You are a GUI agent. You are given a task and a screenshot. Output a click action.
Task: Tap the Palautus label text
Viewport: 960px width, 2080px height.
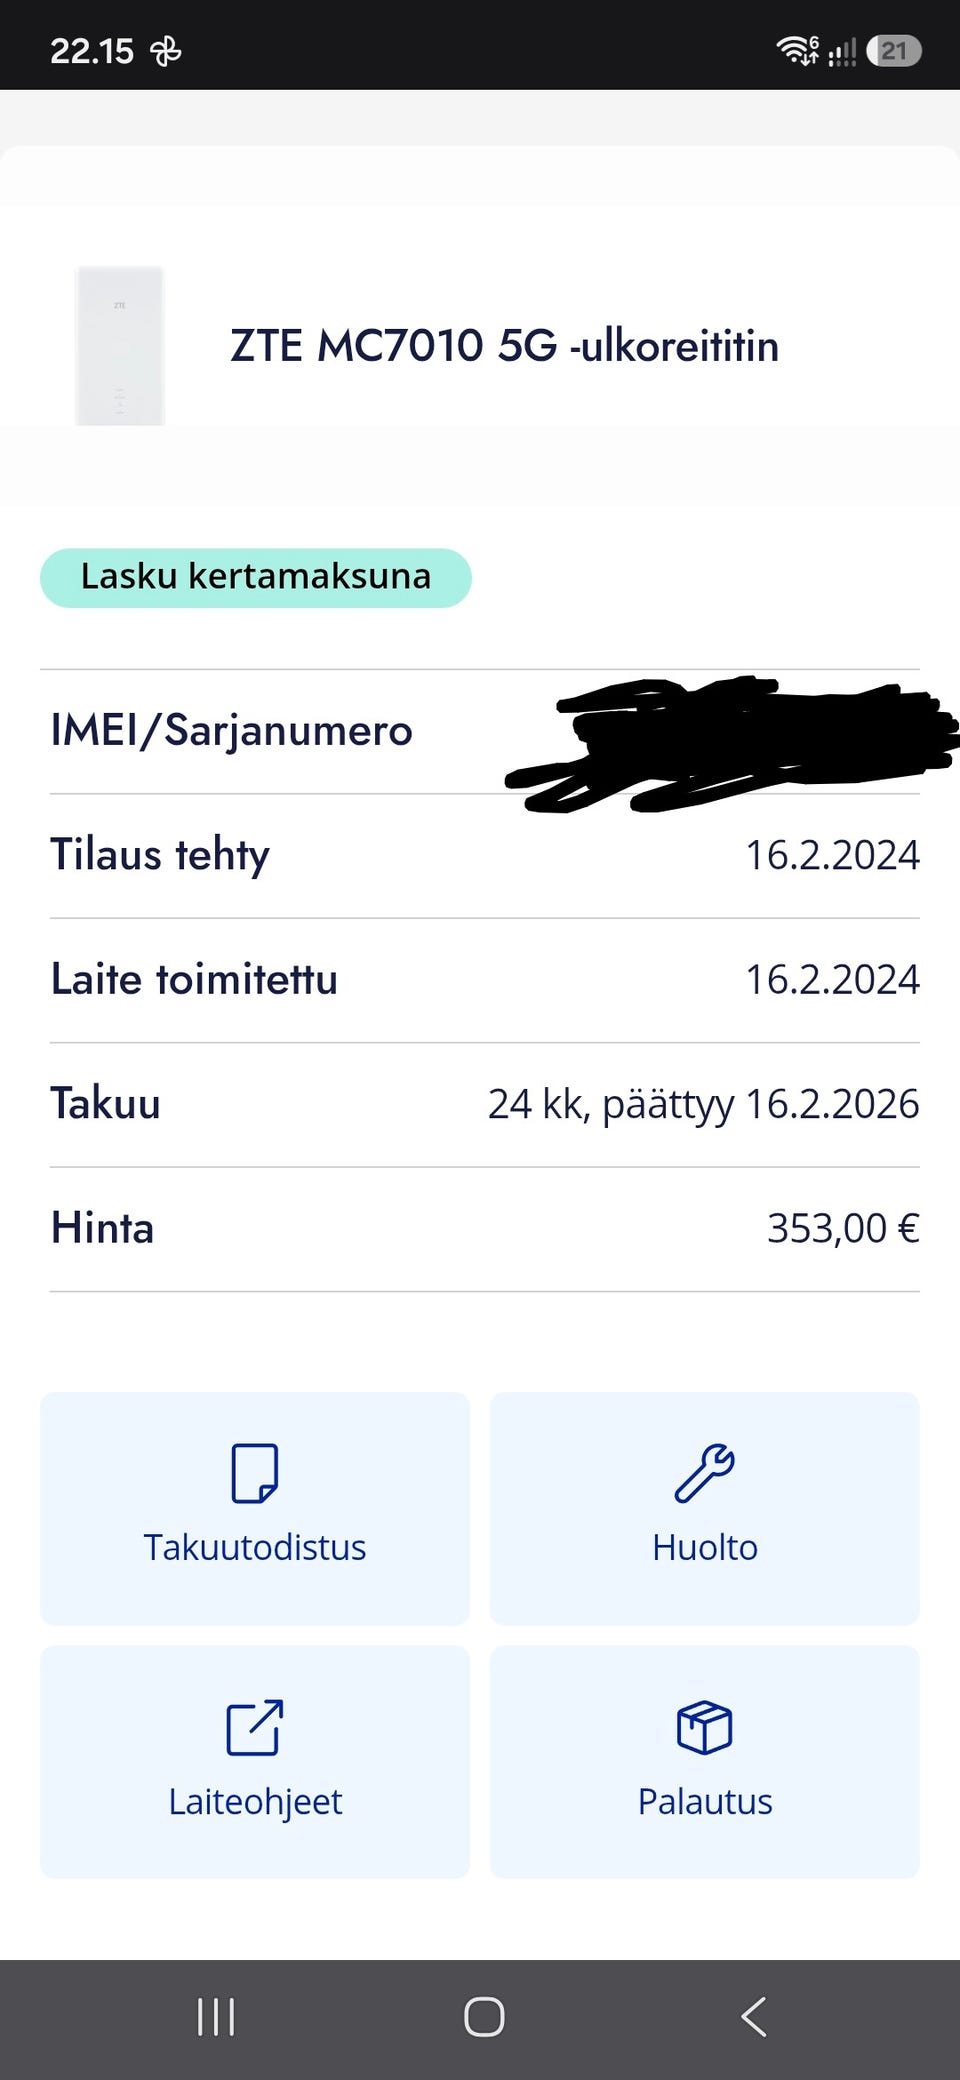705,1801
